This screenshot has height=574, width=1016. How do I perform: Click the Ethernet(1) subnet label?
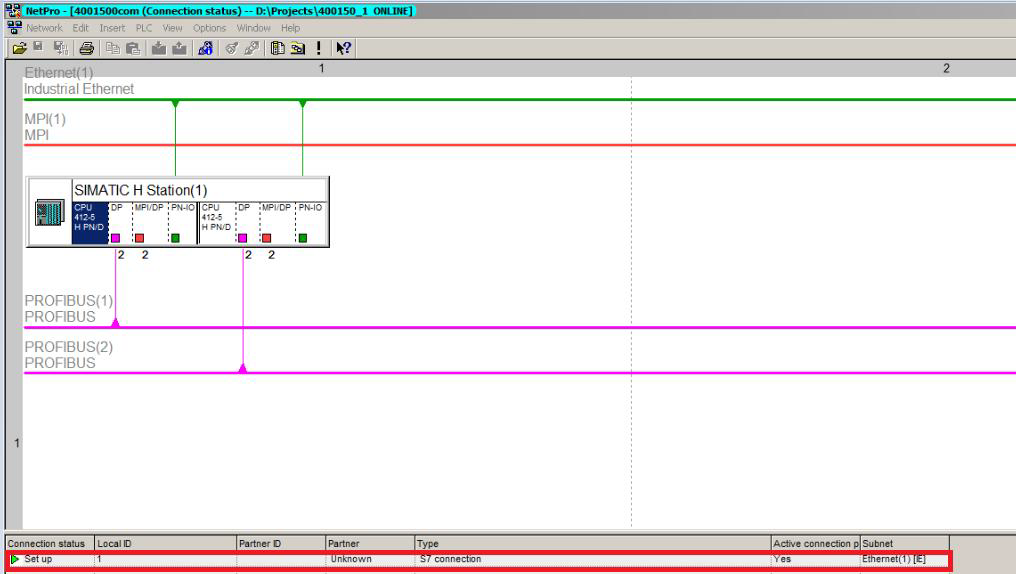[x=59, y=73]
